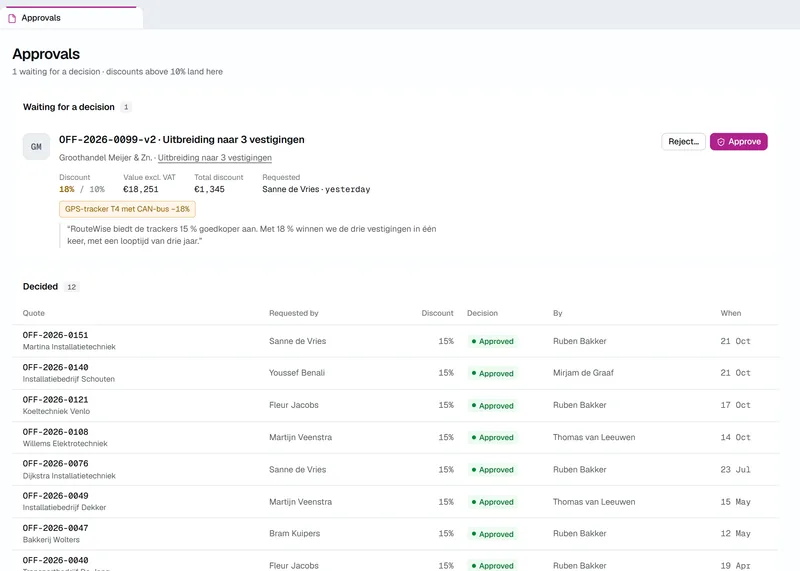The width and height of the screenshot is (800, 571).
Task: Click the Discount column header
Action: (437, 313)
